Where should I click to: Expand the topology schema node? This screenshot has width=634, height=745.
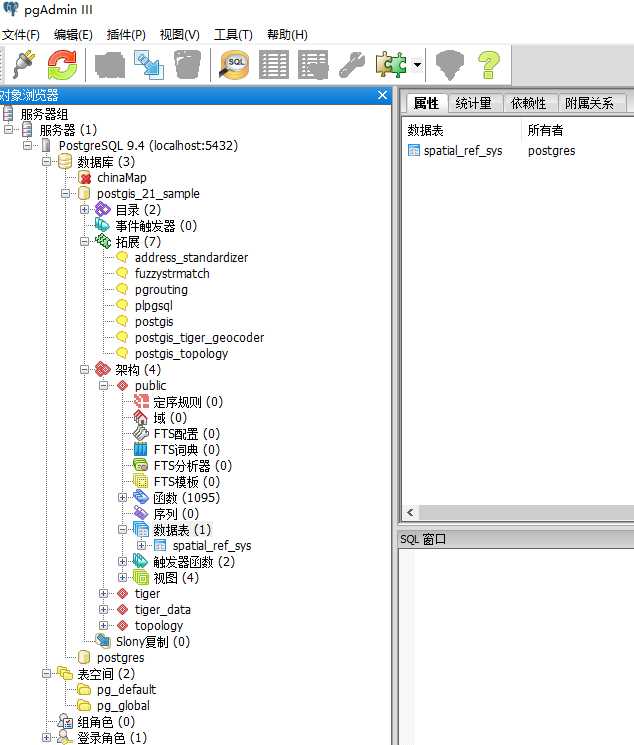click(x=104, y=625)
